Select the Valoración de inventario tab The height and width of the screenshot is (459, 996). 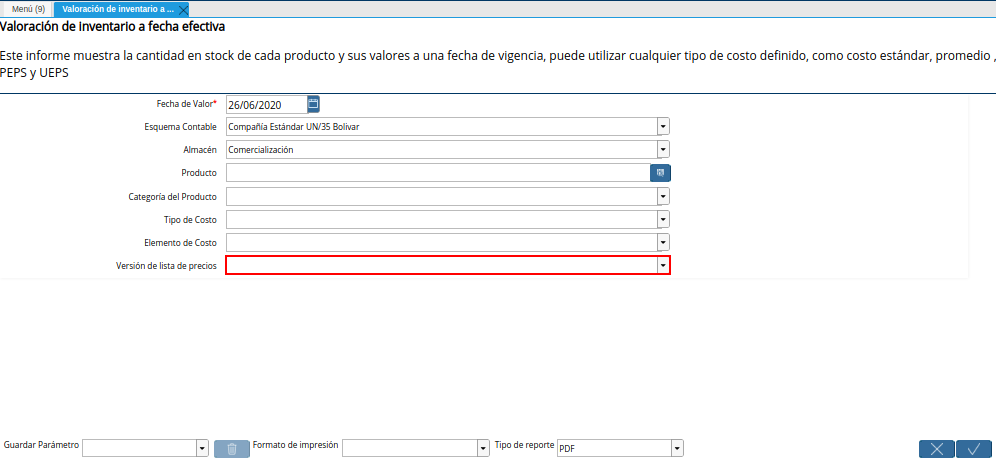[x=118, y=9]
